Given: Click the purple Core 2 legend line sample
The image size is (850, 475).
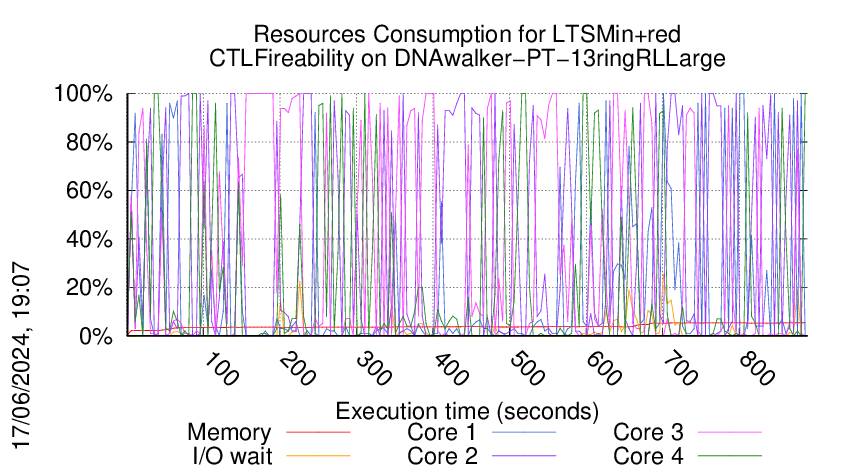Looking at the screenshot, I should point(524,456).
